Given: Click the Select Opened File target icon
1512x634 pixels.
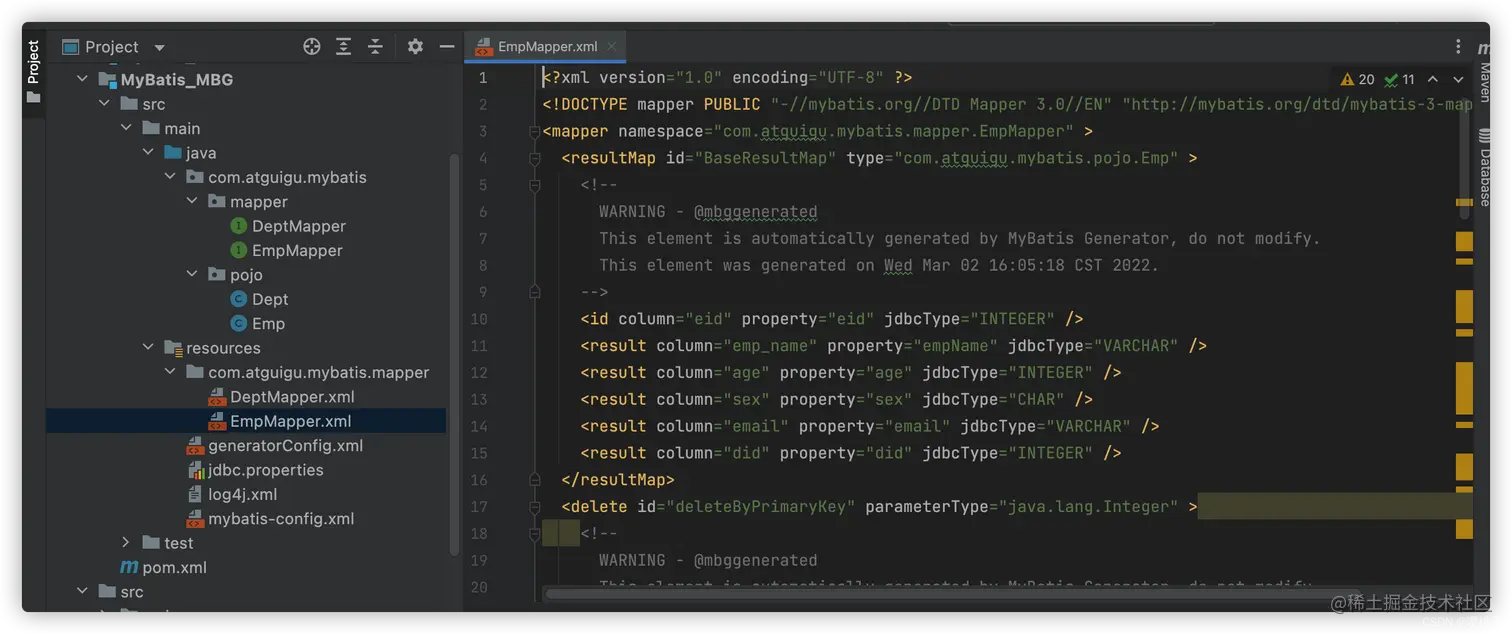Looking at the screenshot, I should pos(312,47).
